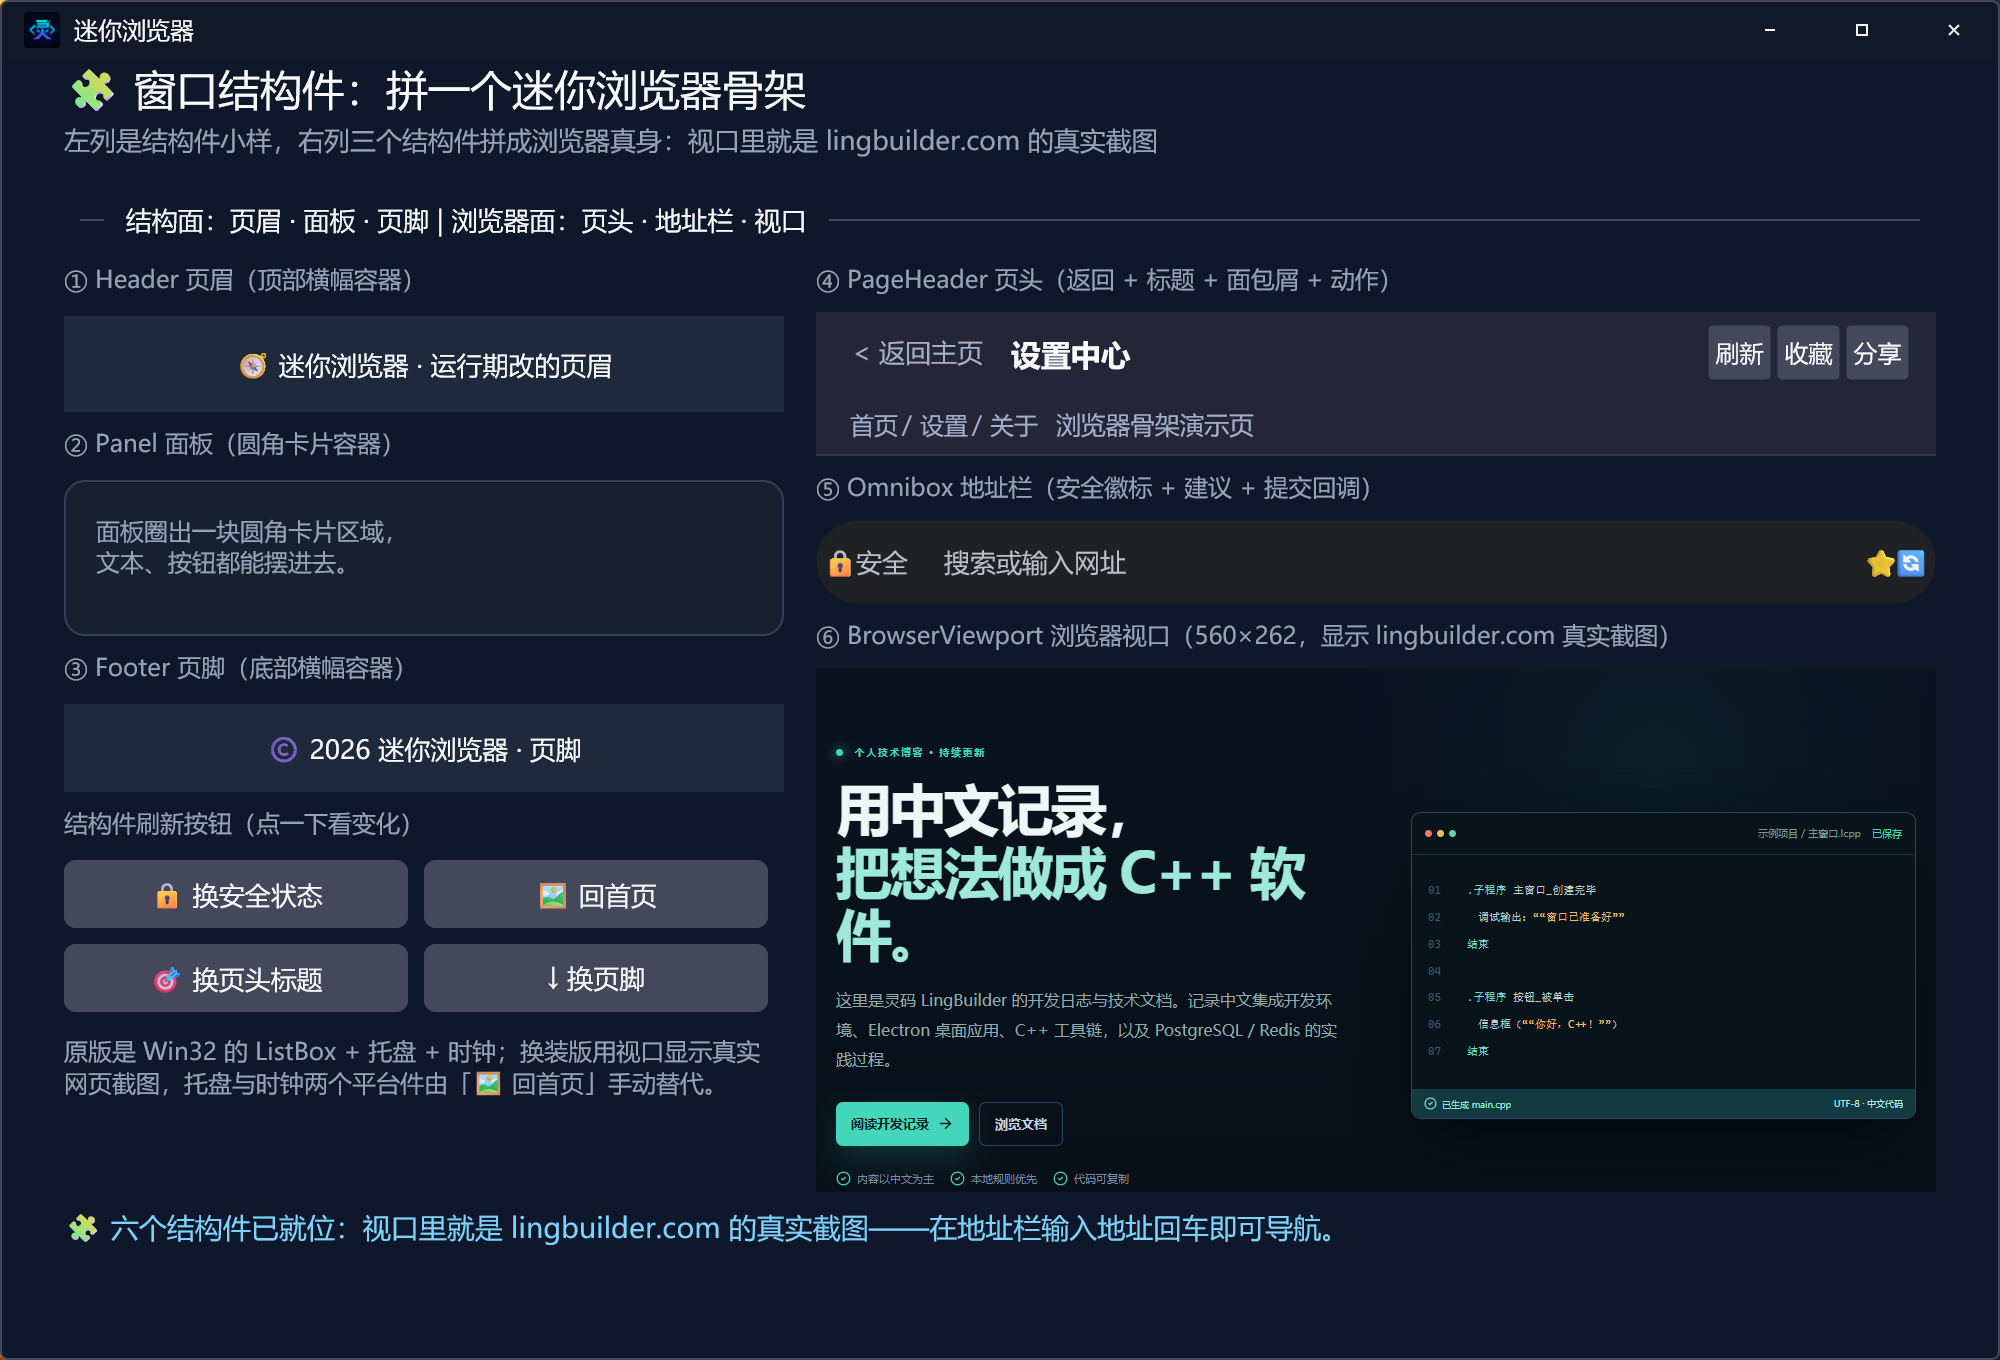
Task: Click the 本地规则优先 checkmark item
Action: tap(994, 1179)
